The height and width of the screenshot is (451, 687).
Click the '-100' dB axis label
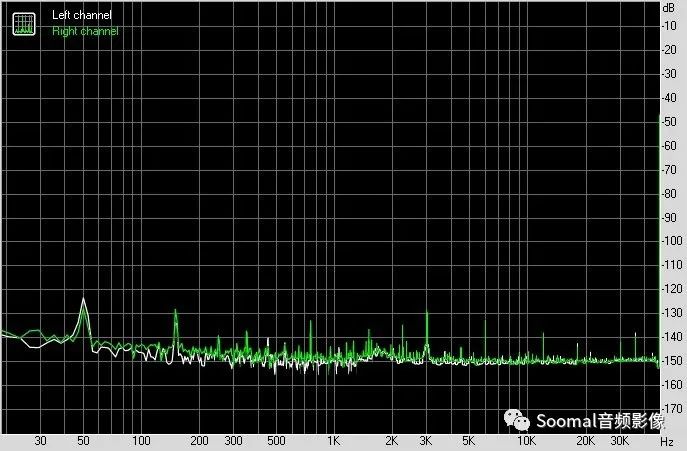[x=672, y=241]
